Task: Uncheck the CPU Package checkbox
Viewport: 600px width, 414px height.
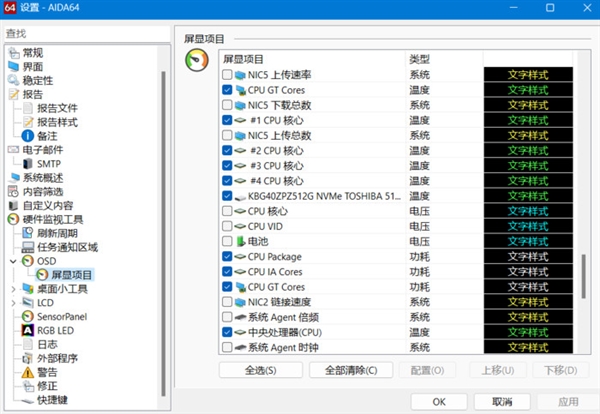Action: tap(227, 256)
